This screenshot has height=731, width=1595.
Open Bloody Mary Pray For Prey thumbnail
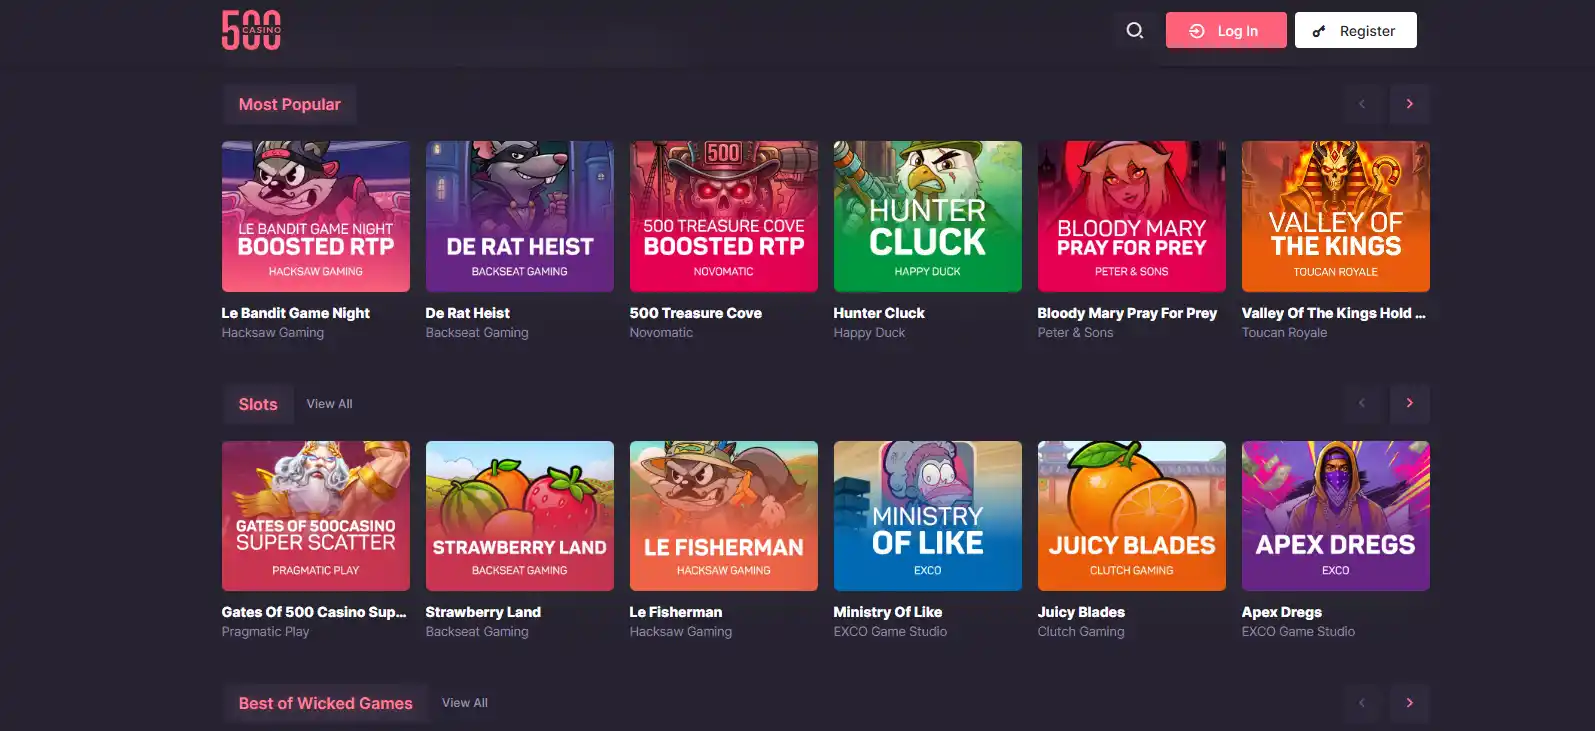point(1132,216)
